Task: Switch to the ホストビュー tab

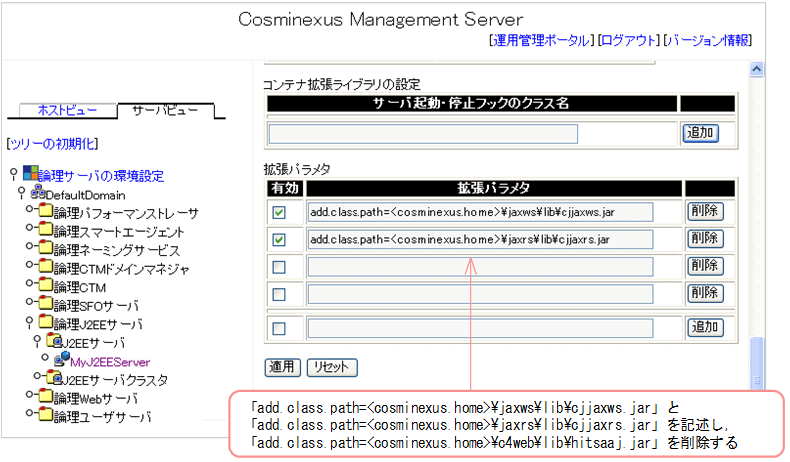Action: [x=68, y=110]
